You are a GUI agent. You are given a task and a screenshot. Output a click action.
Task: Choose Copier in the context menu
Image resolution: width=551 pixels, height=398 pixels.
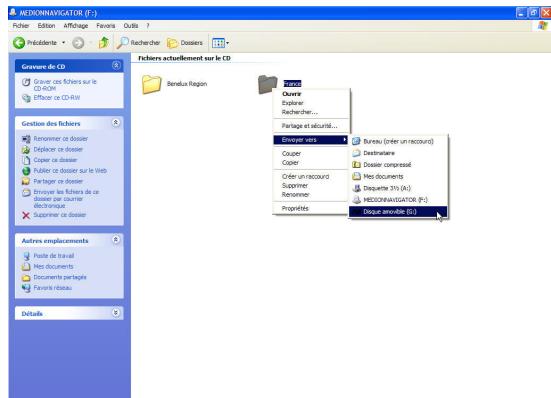(311, 163)
